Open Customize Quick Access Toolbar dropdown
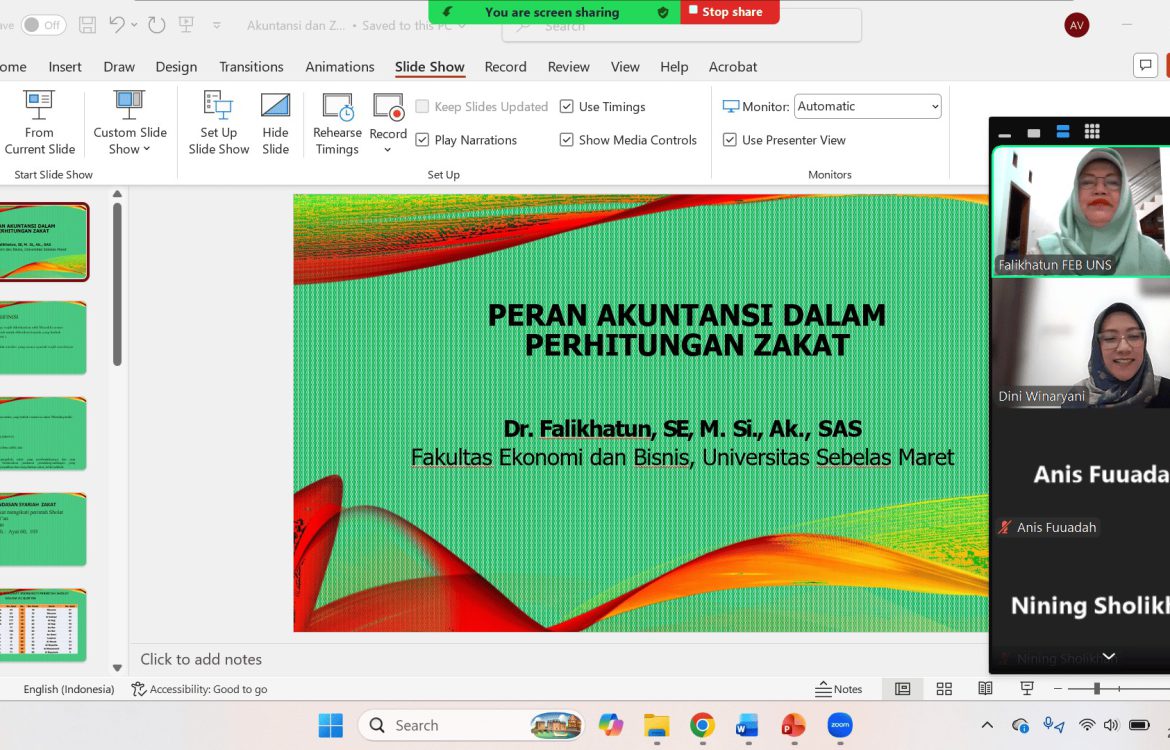Image resolution: width=1170 pixels, height=750 pixels. coord(216,25)
